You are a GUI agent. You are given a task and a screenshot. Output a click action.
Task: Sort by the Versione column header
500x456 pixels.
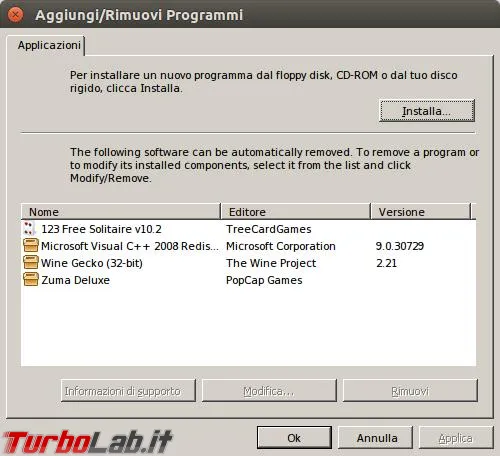[x=421, y=212]
